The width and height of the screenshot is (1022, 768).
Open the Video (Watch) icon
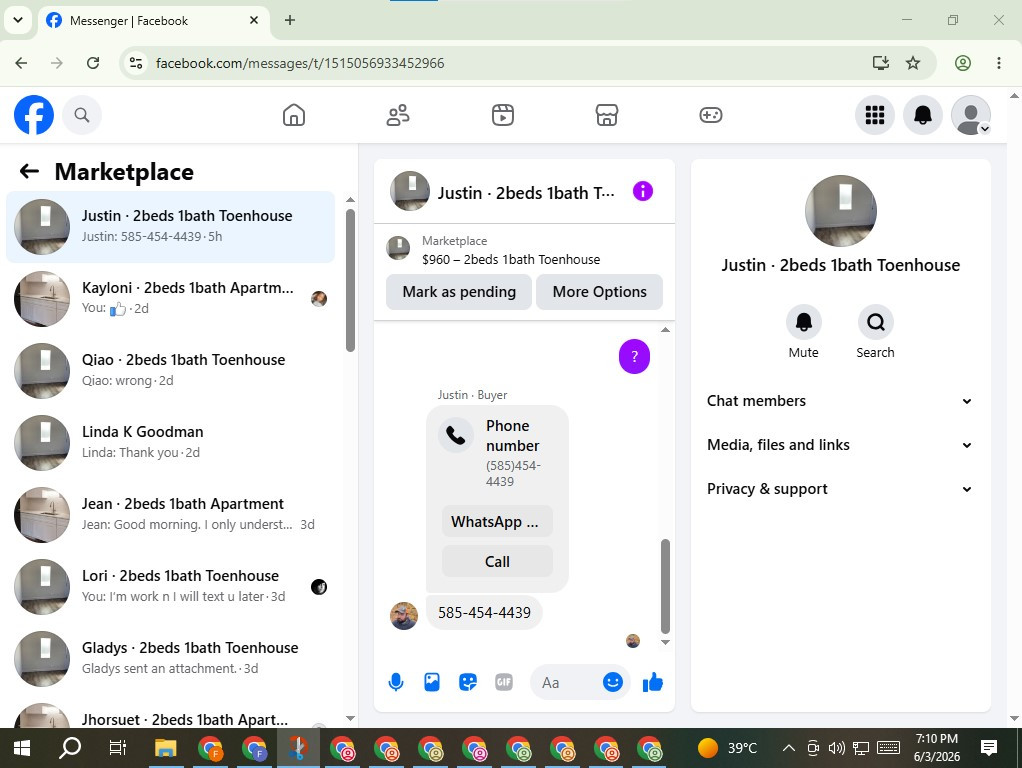coord(503,115)
